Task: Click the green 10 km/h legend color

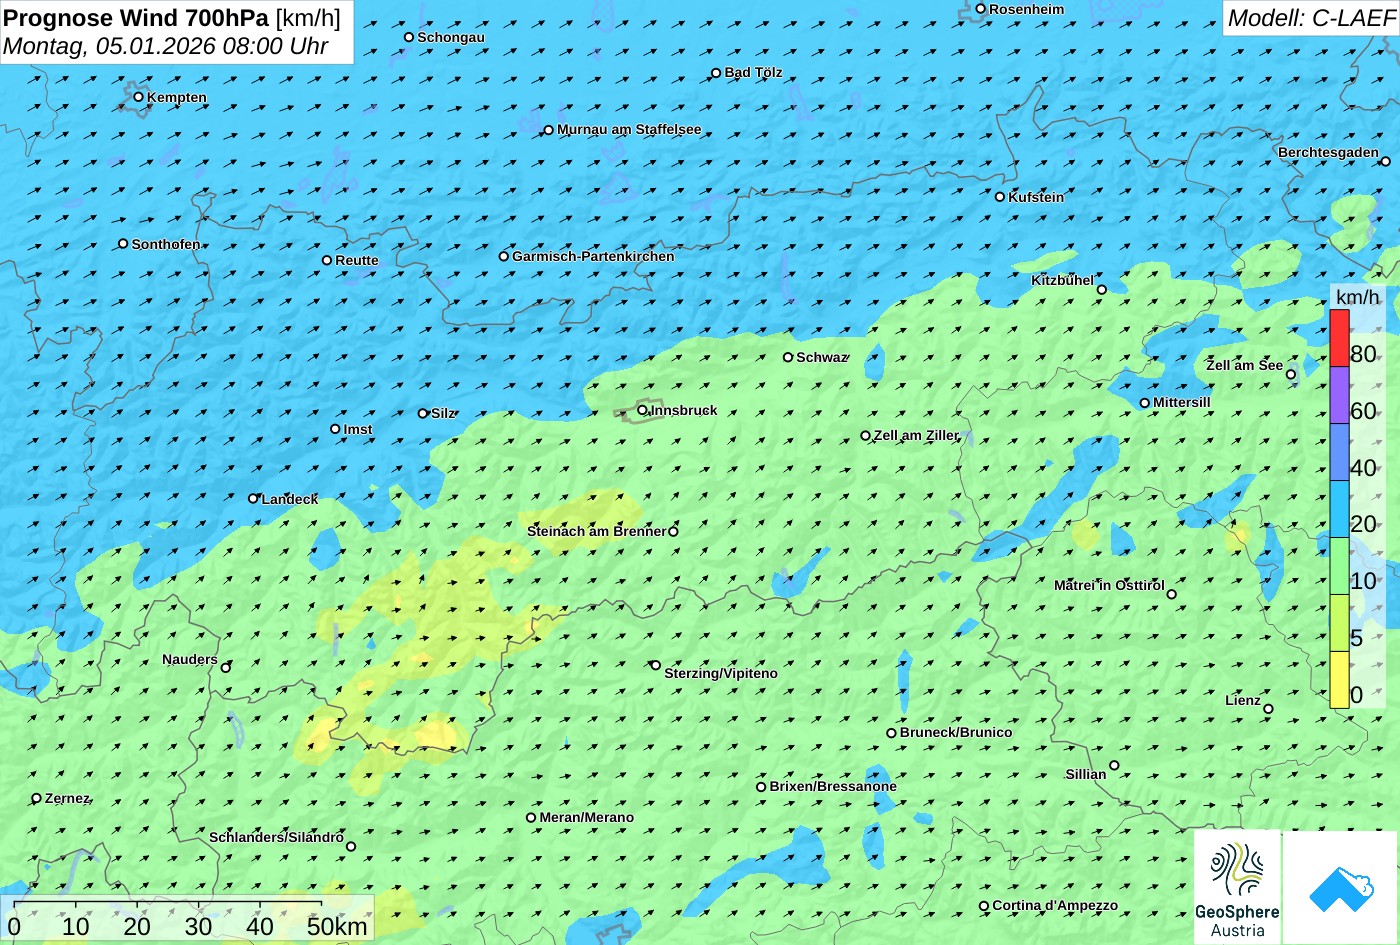Action: click(x=1339, y=566)
